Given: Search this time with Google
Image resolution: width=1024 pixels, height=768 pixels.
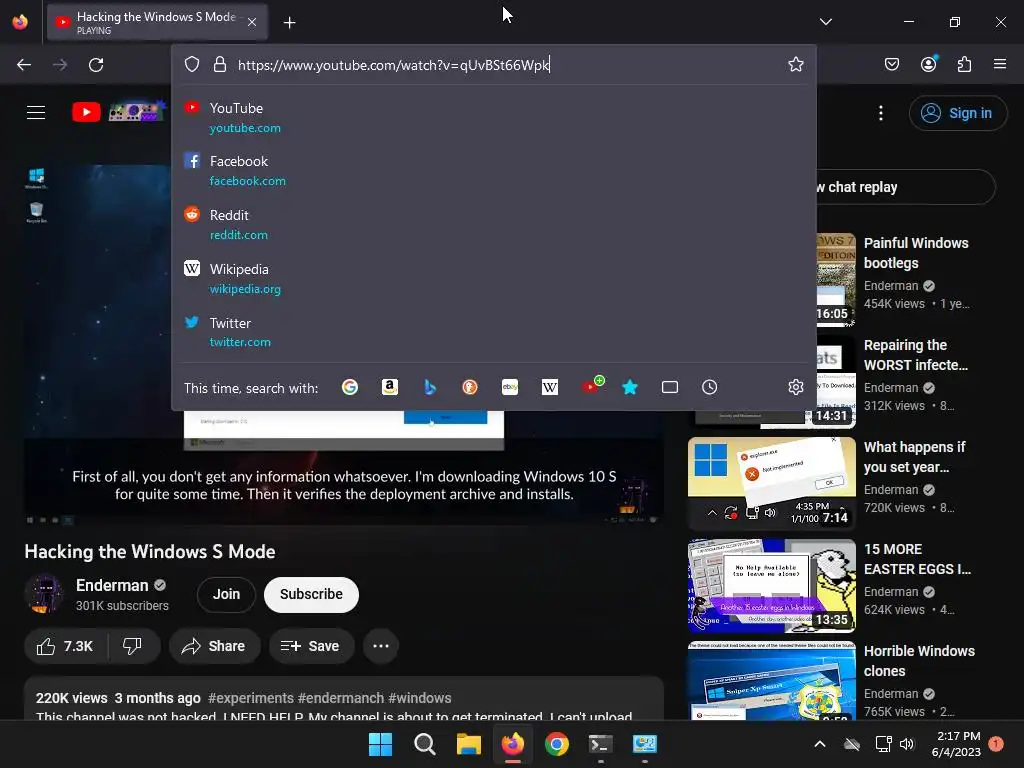Looking at the screenshot, I should 349,387.
